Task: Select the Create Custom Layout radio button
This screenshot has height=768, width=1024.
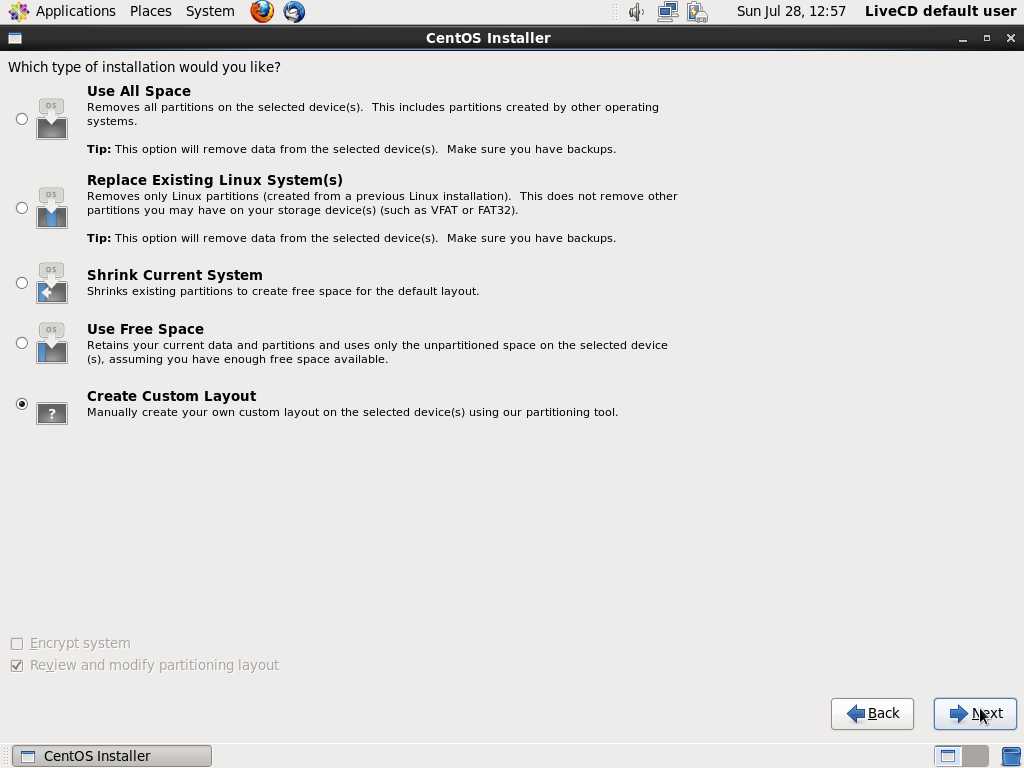Action: pyautogui.click(x=22, y=404)
